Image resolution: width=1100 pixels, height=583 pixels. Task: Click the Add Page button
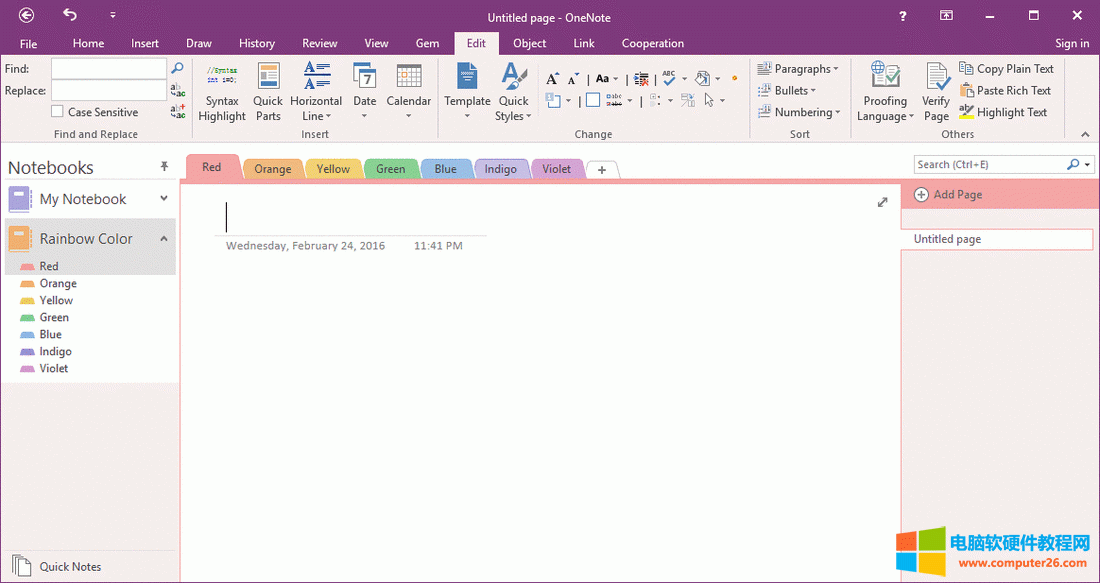click(x=948, y=194)
